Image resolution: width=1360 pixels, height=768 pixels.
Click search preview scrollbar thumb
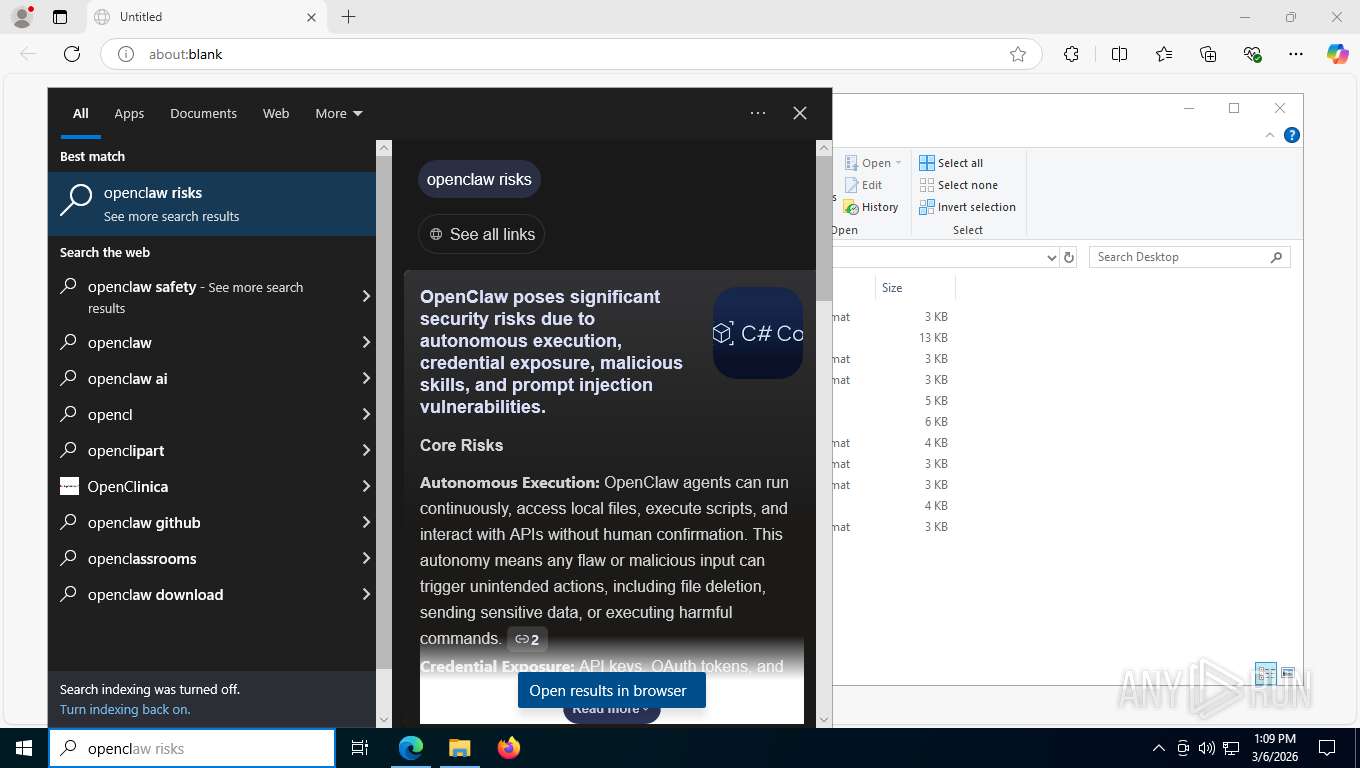click(824, 228)
